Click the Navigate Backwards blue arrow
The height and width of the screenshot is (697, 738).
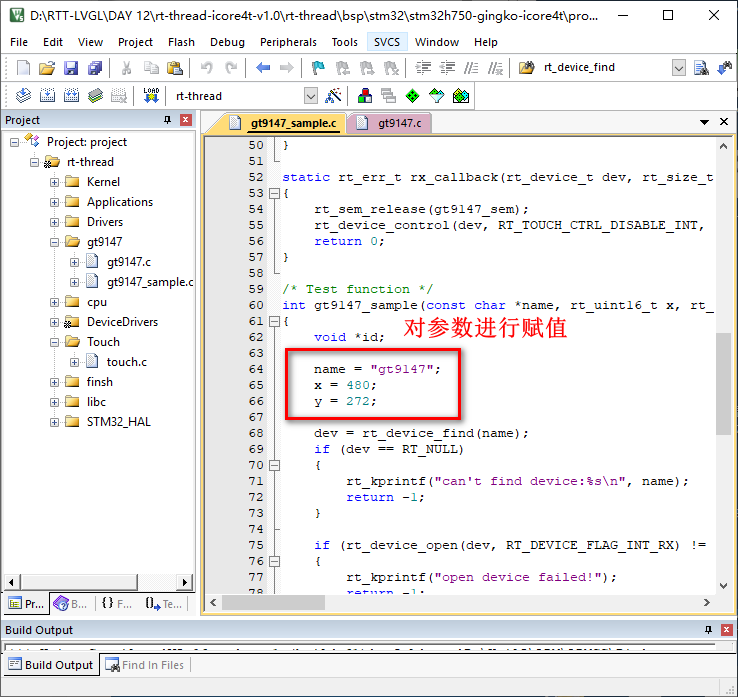(263, 68)
